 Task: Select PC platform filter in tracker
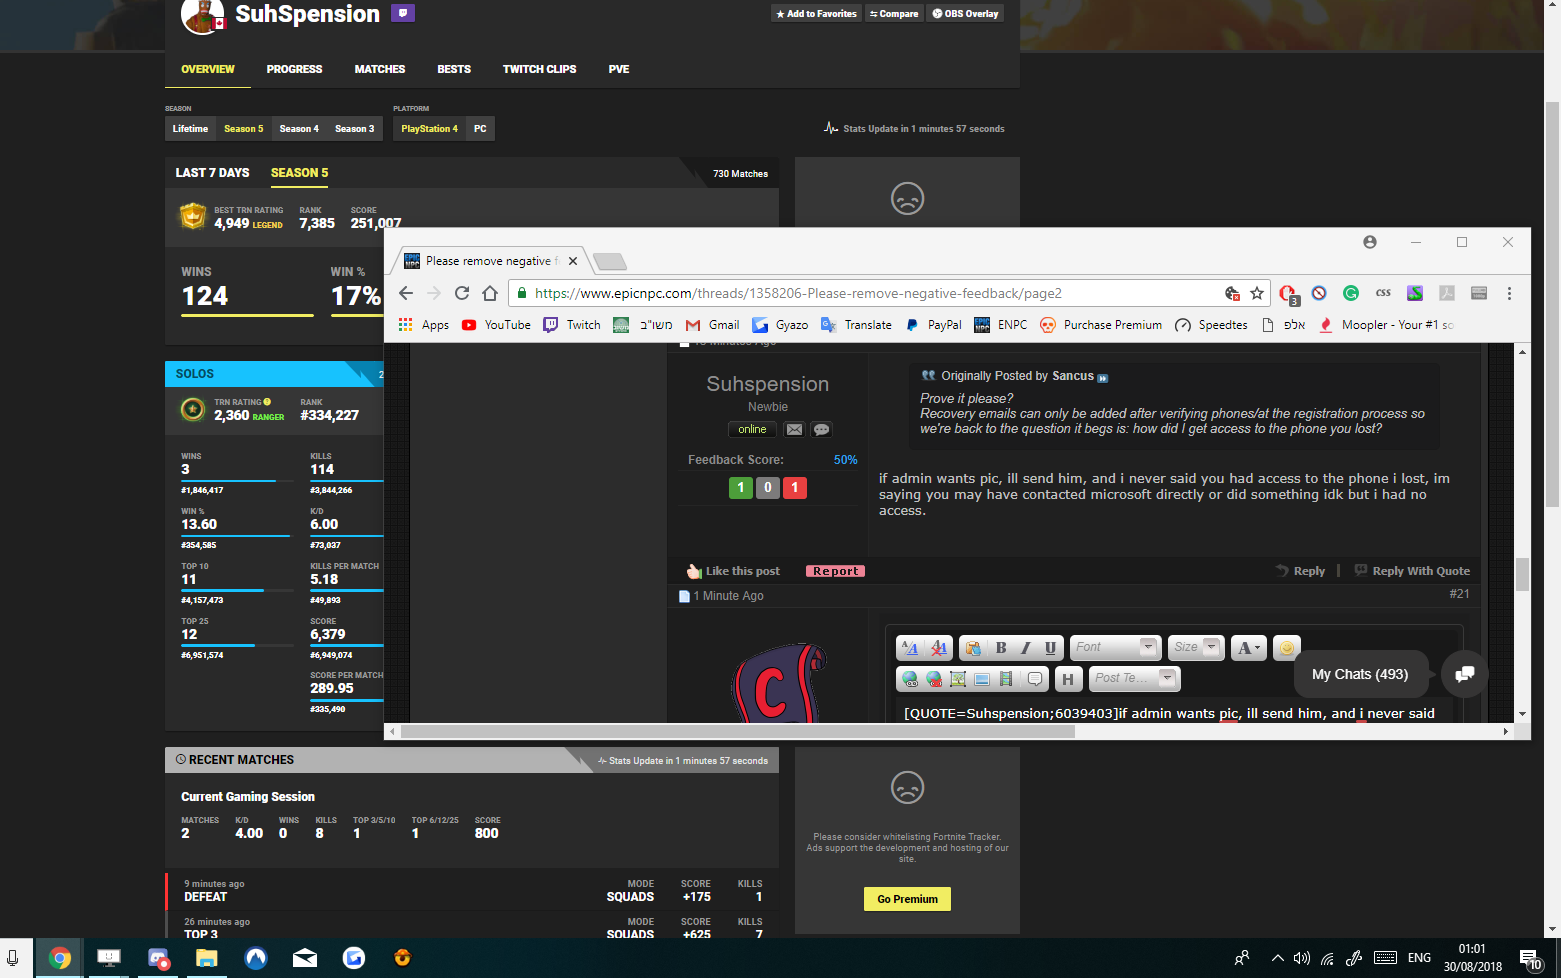(480, 129)
